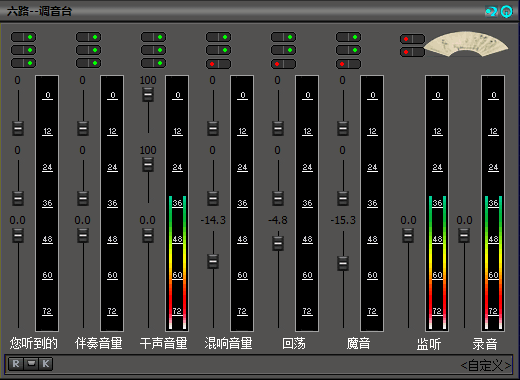Click the folding fan image
520x380 pixels.
point(466,44)
